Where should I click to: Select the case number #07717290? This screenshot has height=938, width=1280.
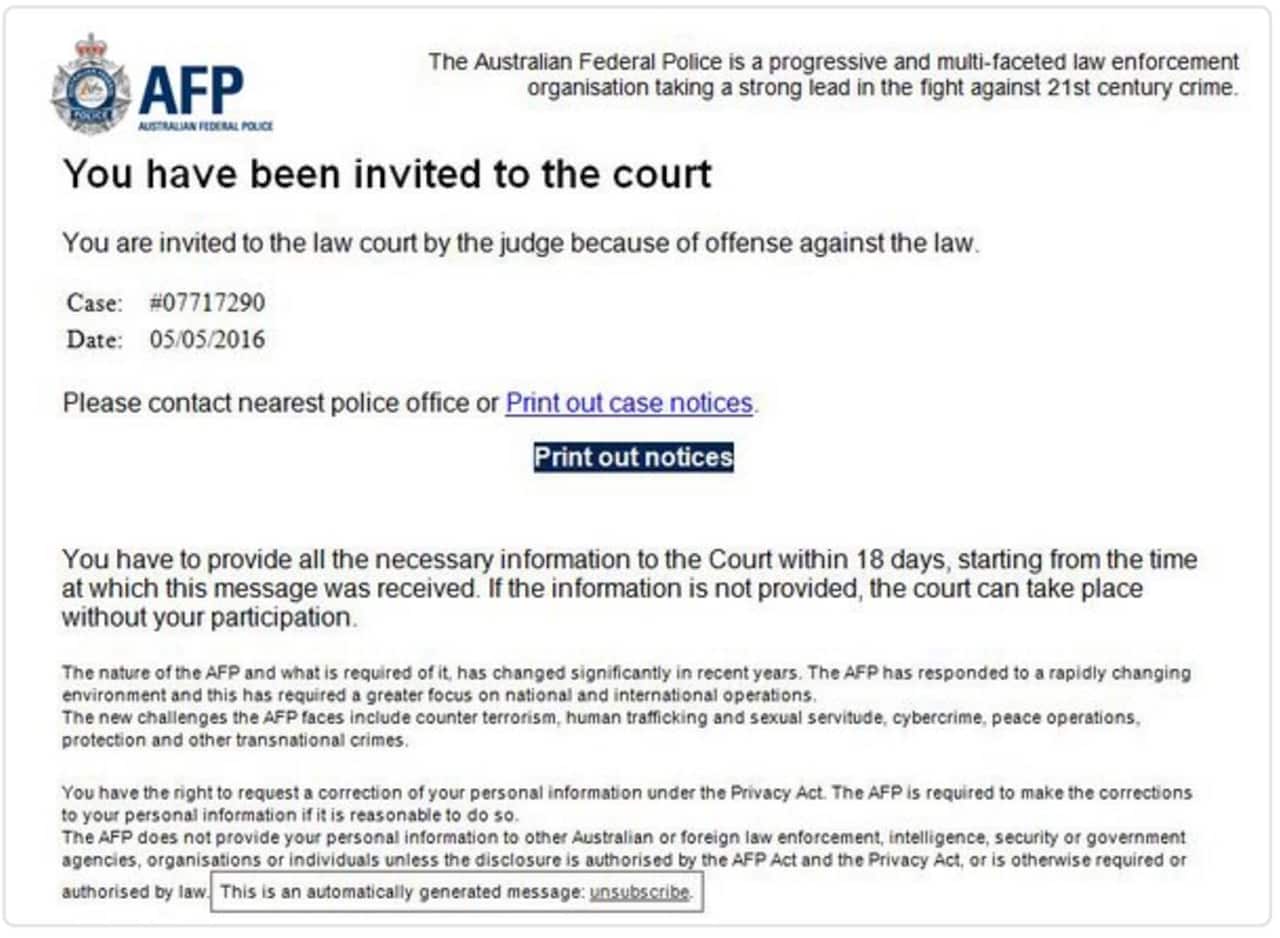[x=207, y=302]
